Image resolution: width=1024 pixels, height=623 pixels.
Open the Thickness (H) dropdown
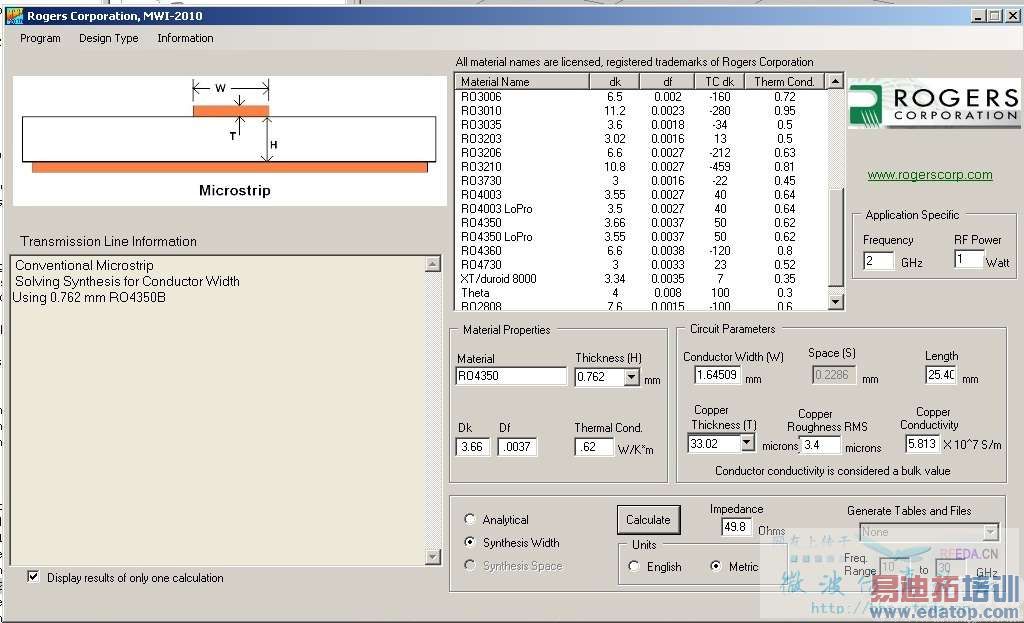point(631,377)
